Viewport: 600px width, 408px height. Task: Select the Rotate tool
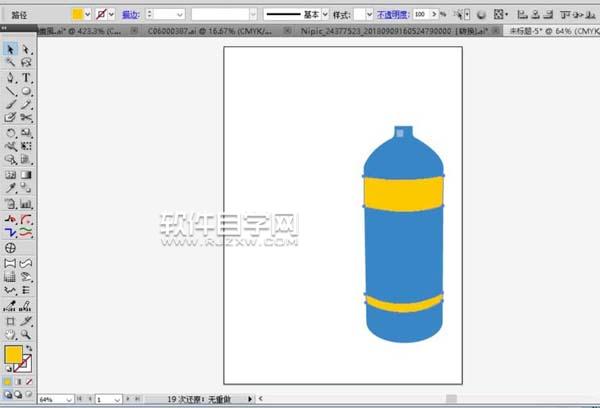[10, 133]
